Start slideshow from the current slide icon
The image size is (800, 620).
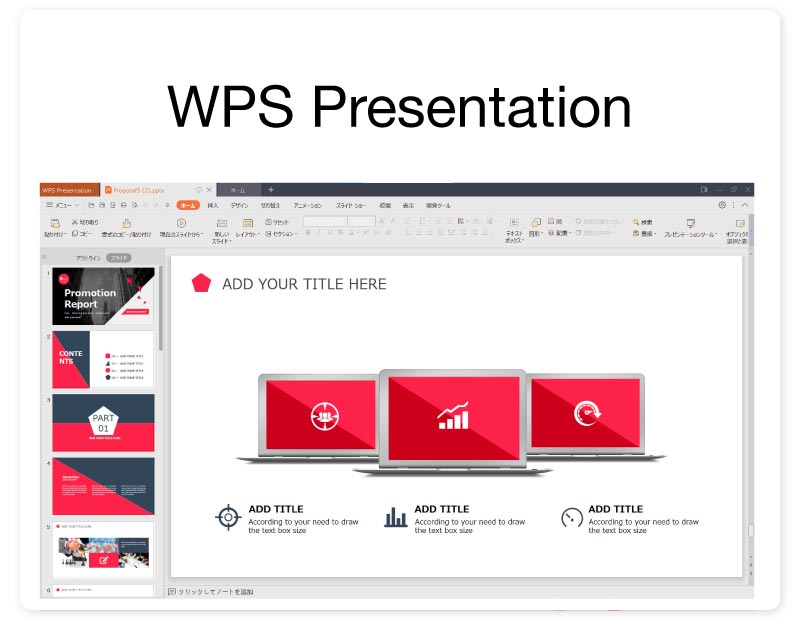[x=181, y=223]
